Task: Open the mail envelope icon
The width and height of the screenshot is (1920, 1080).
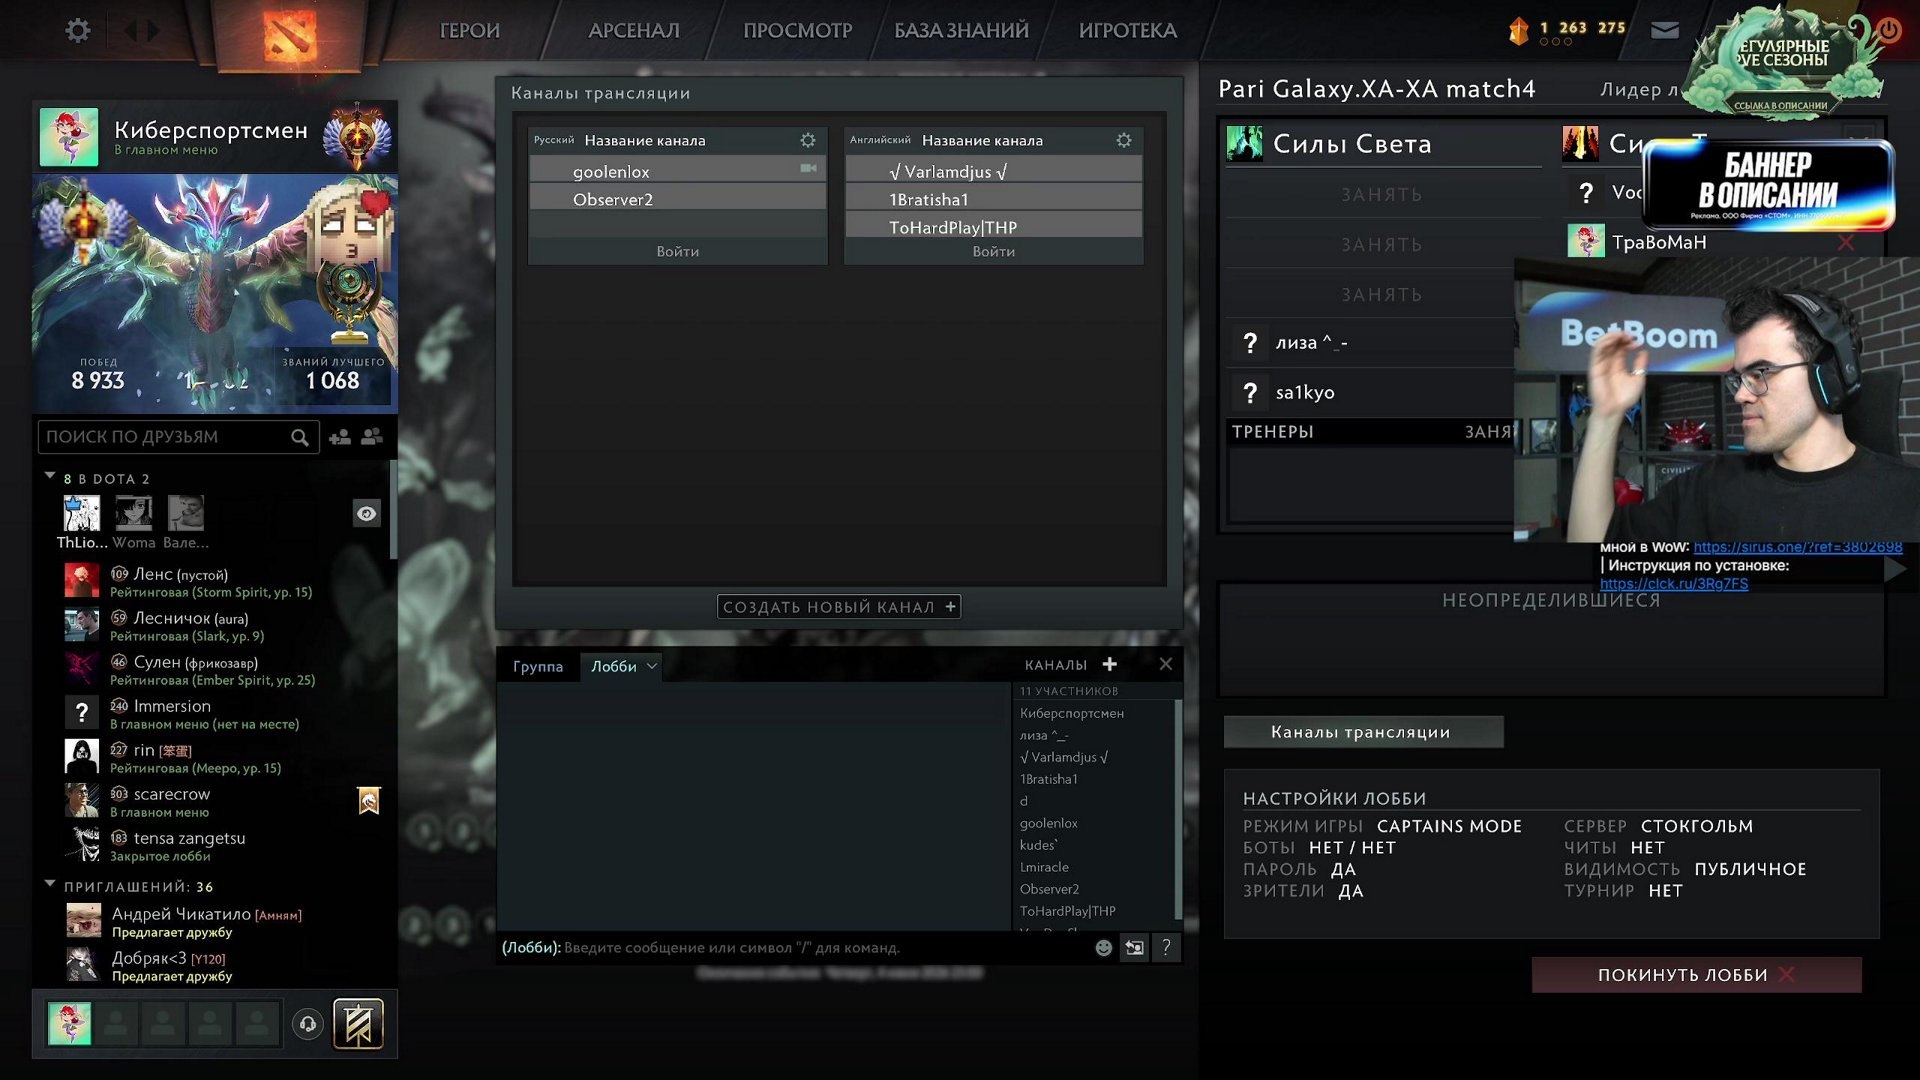Action: click(1664, 31)
